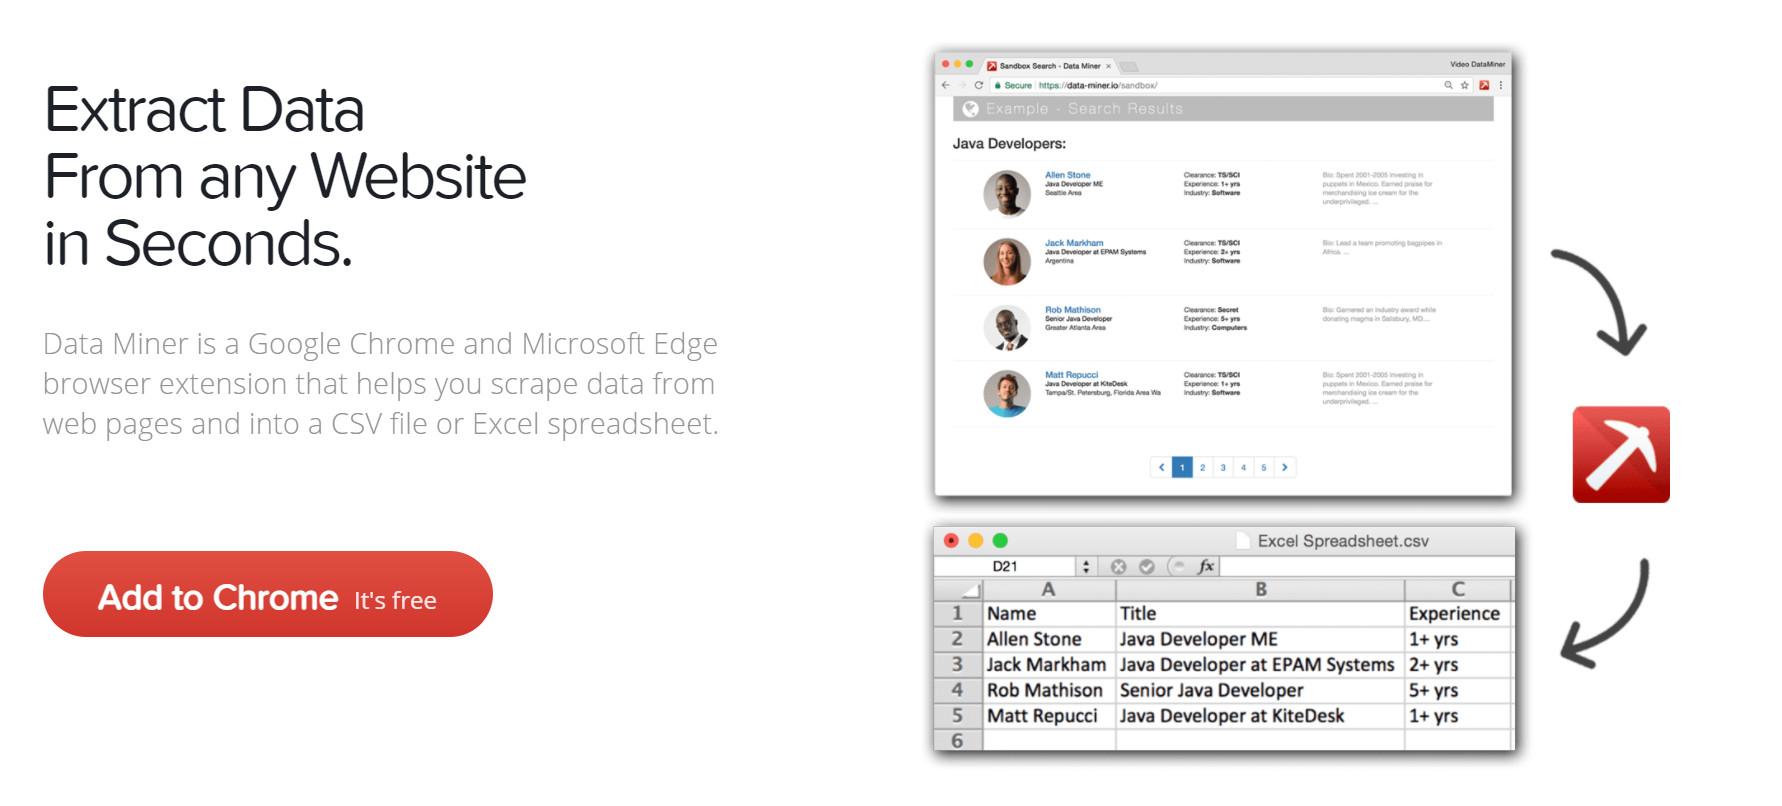Click the Data Miner description paragraph
This screenshot has height=806, width=1782.
(x=381, y=384)
